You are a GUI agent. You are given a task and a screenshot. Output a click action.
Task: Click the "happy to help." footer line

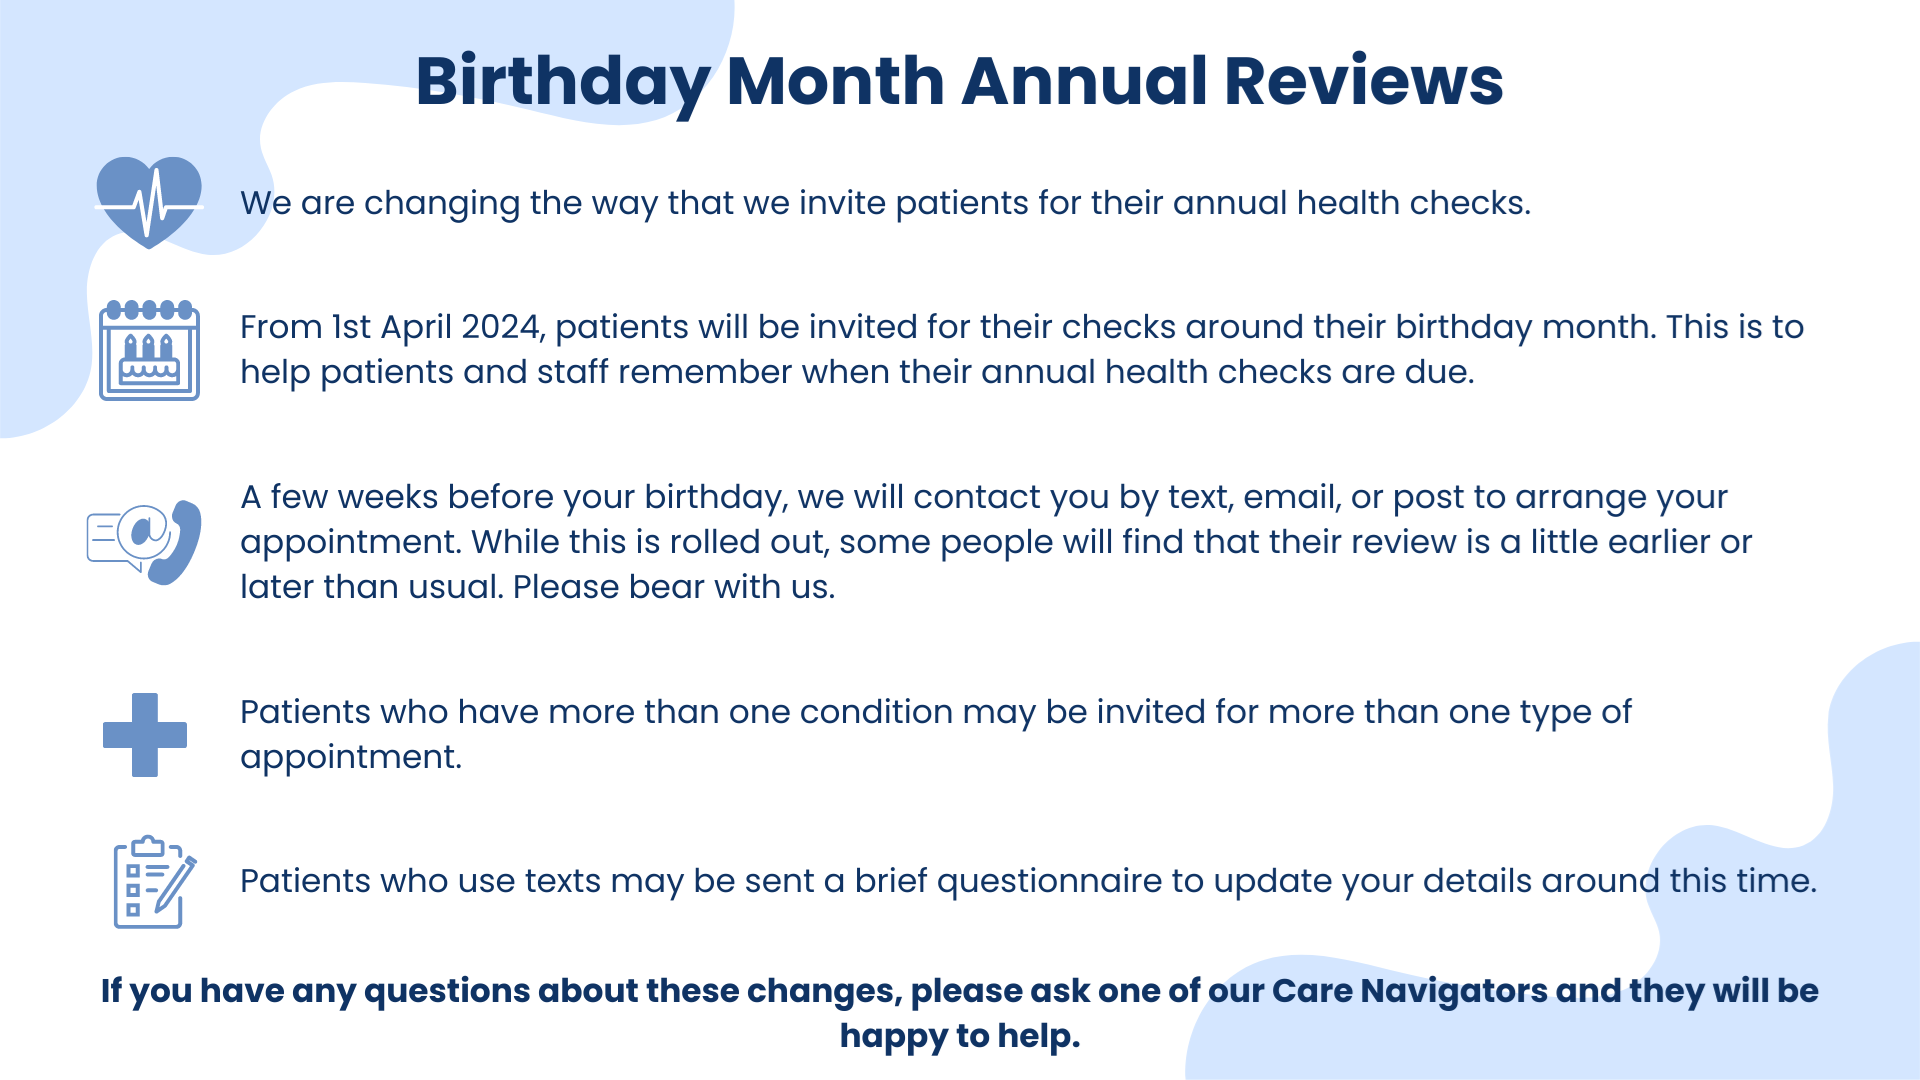pos(959,1036)
